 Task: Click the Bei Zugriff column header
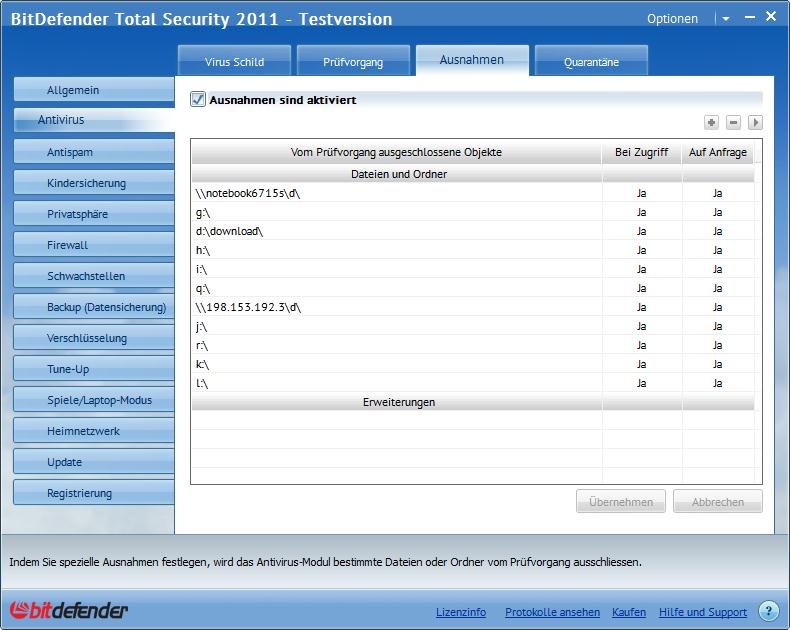[x=642, y=152]
